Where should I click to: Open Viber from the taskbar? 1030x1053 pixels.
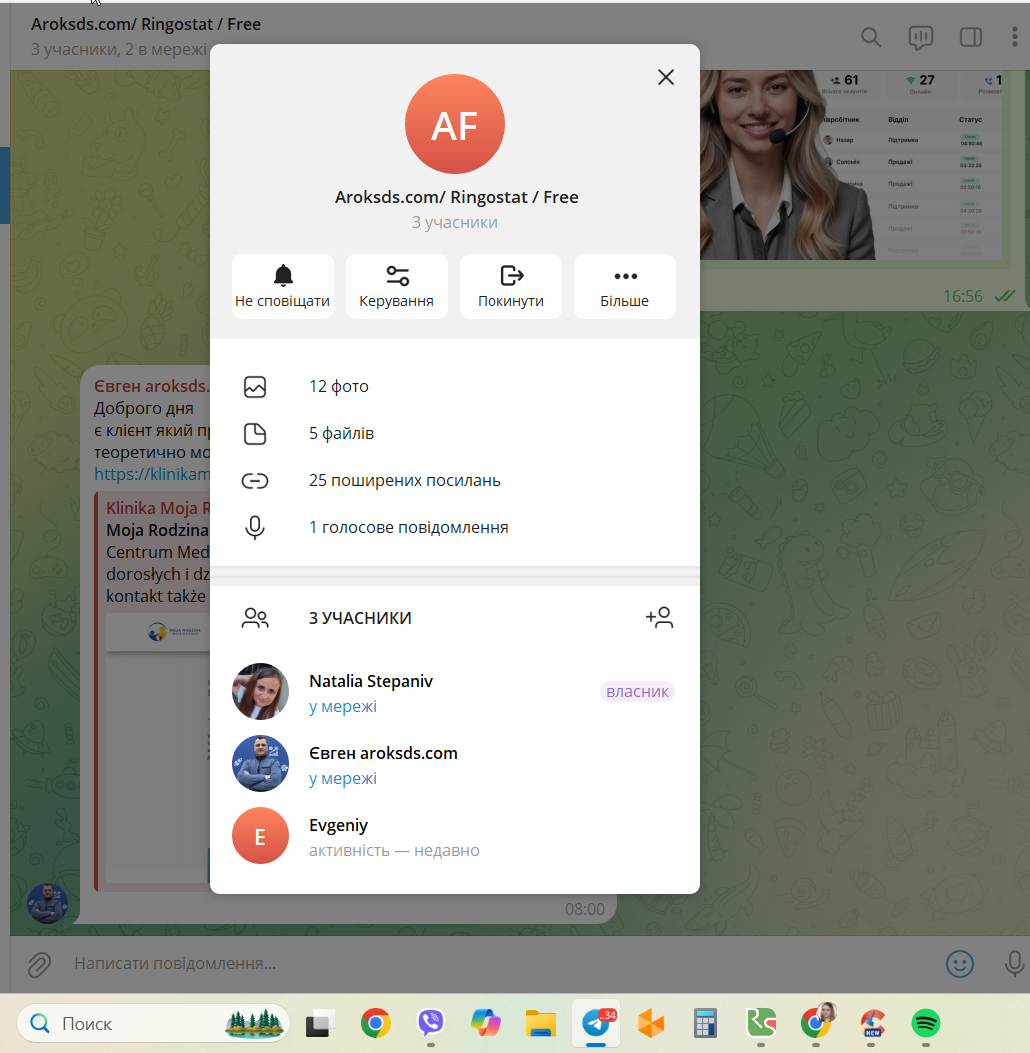point(430,1023)
